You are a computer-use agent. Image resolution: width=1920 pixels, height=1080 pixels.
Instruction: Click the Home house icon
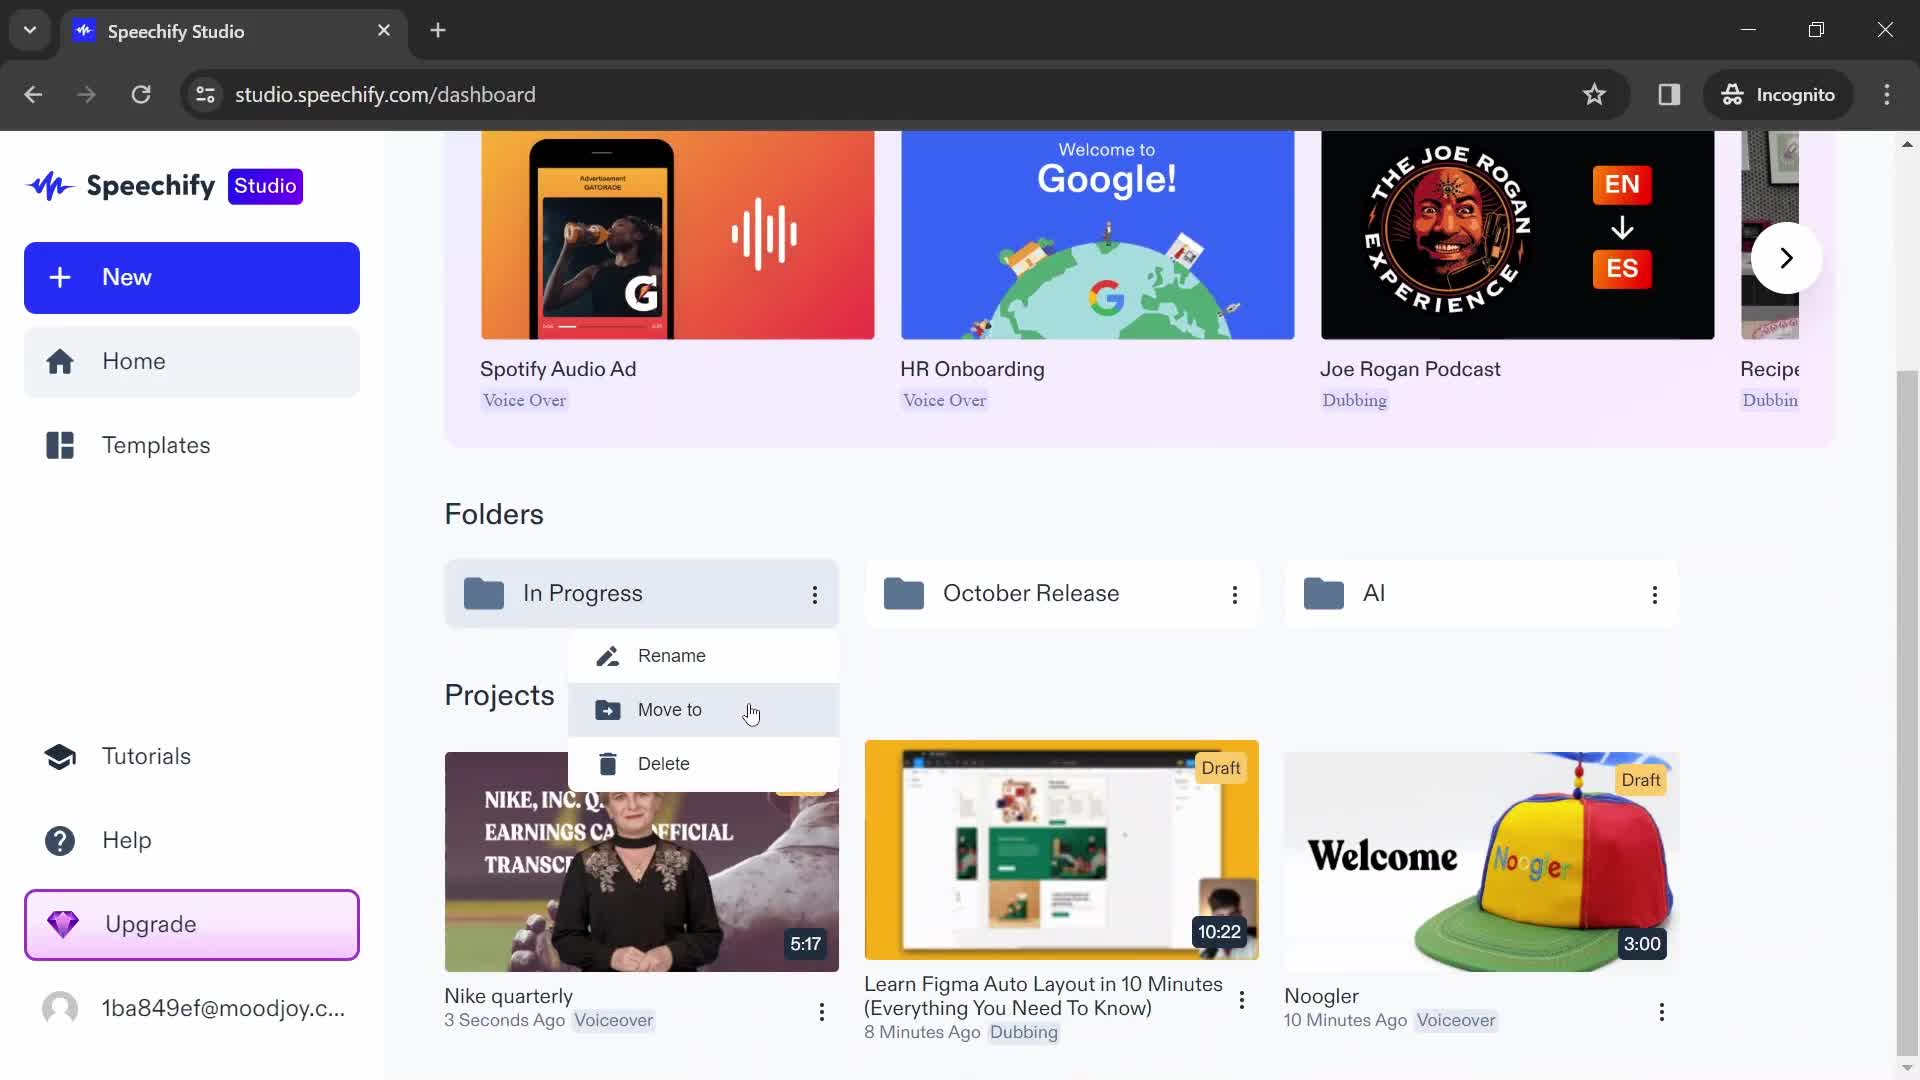tap(60, 362)
